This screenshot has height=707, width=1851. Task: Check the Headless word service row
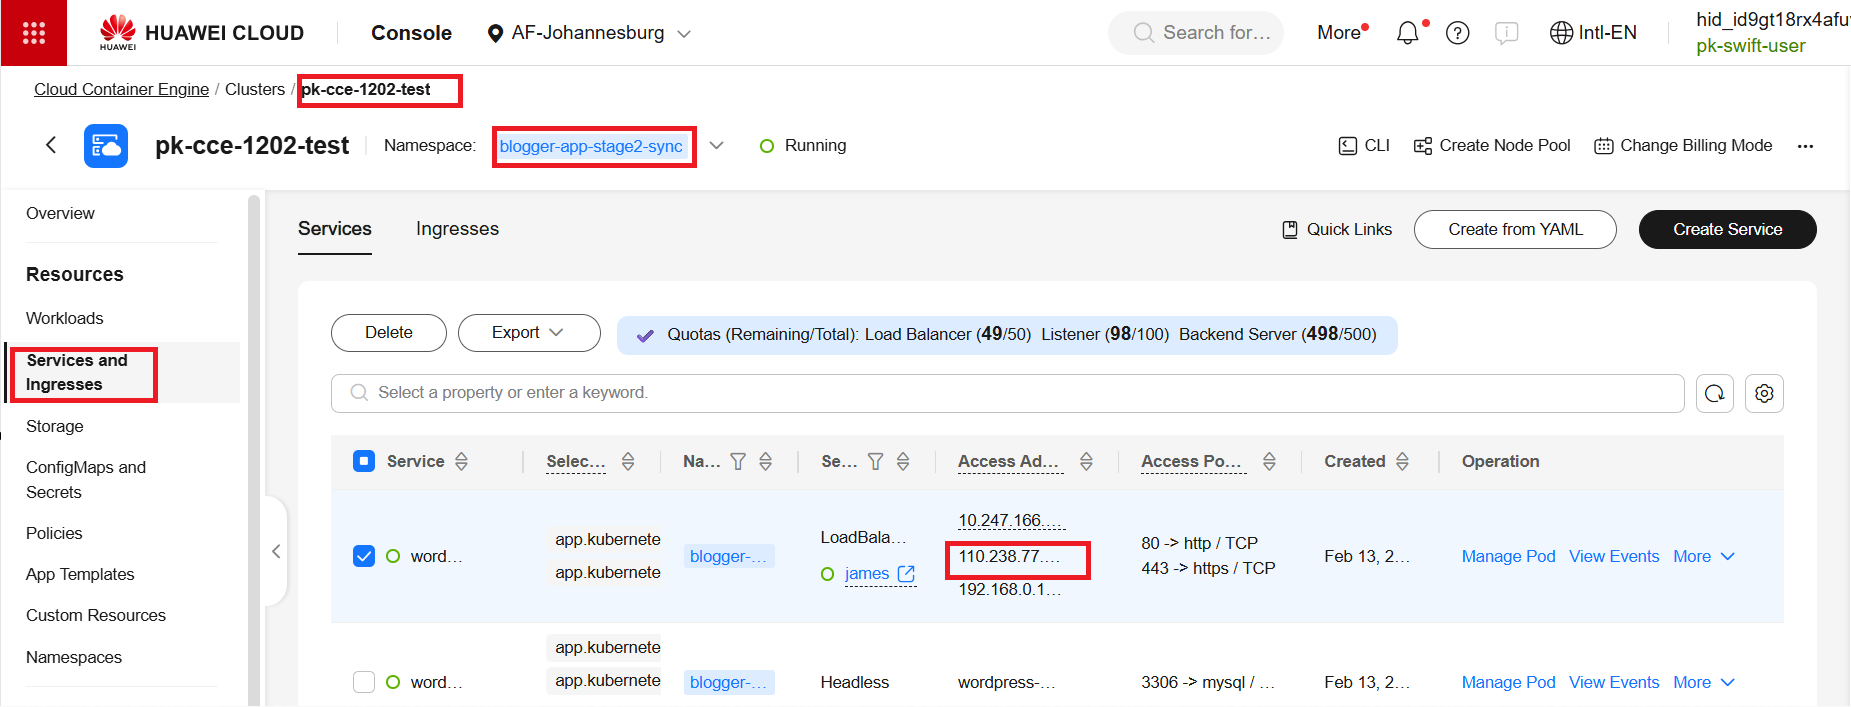364,682
